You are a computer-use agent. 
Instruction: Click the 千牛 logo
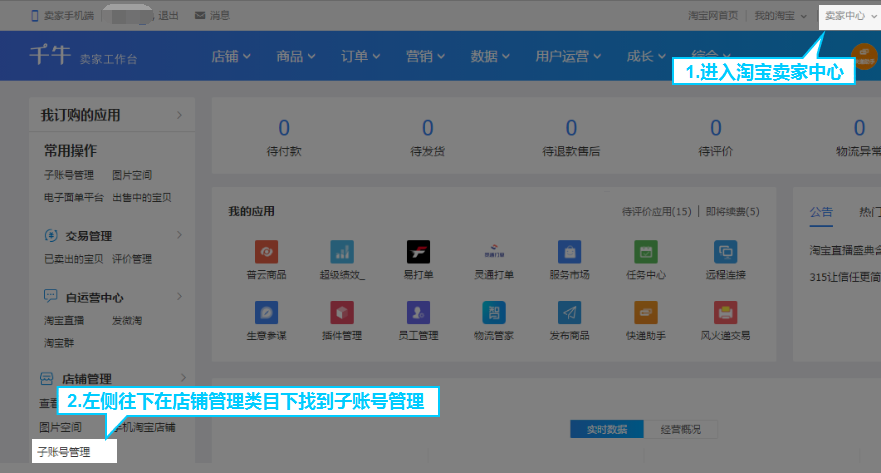(50, 55)
